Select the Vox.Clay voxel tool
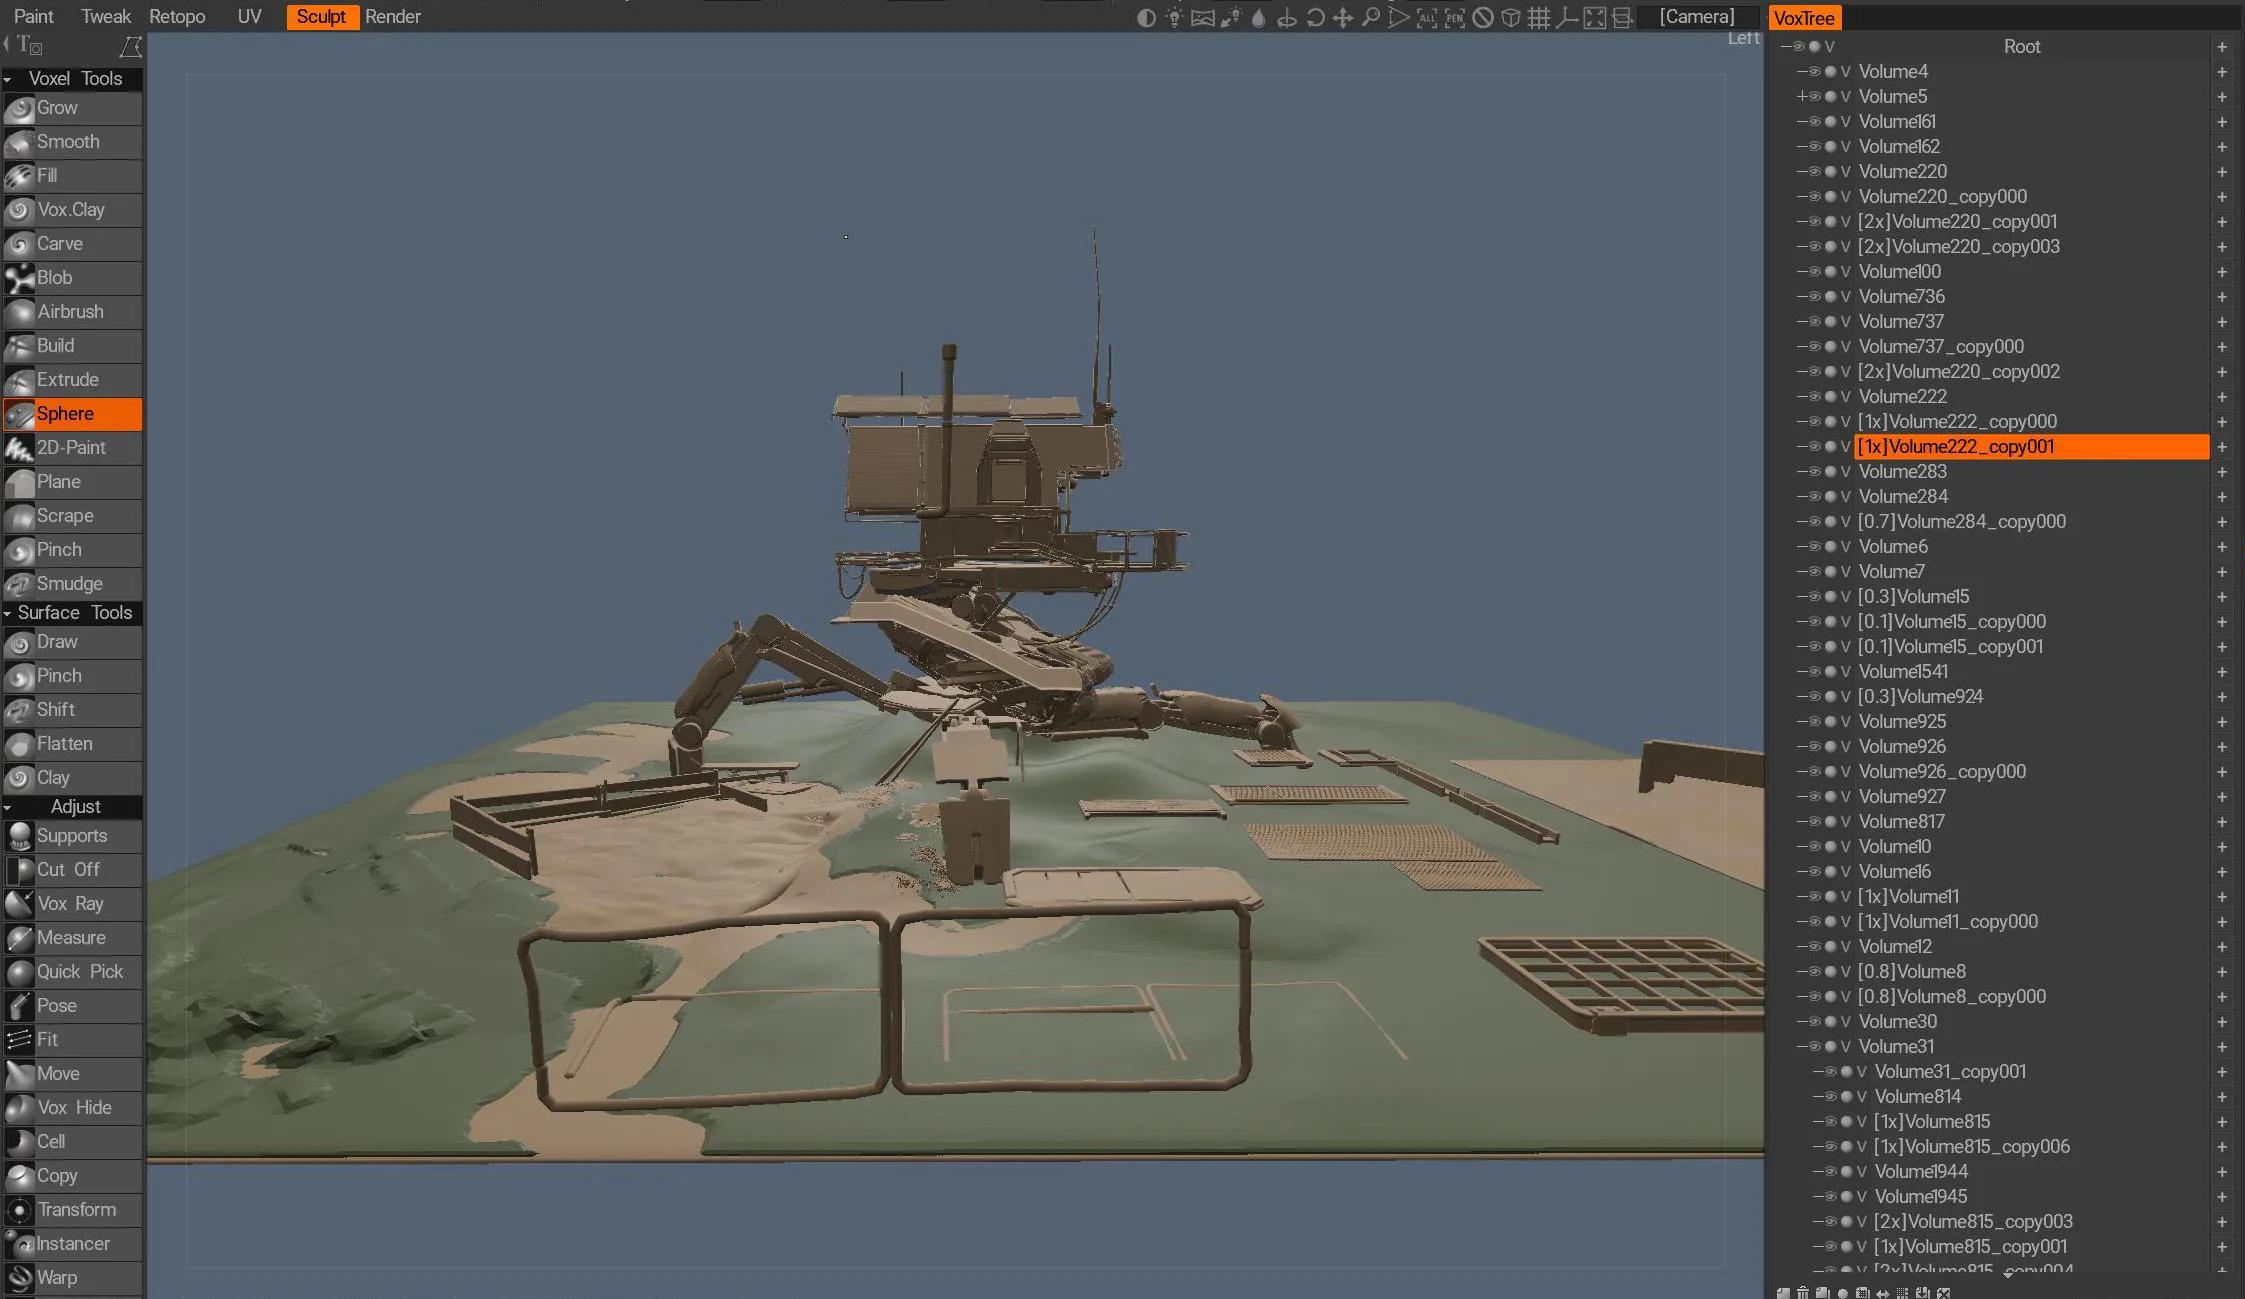The height and width of the screenshot is (1299, 2245). point(72,210)
